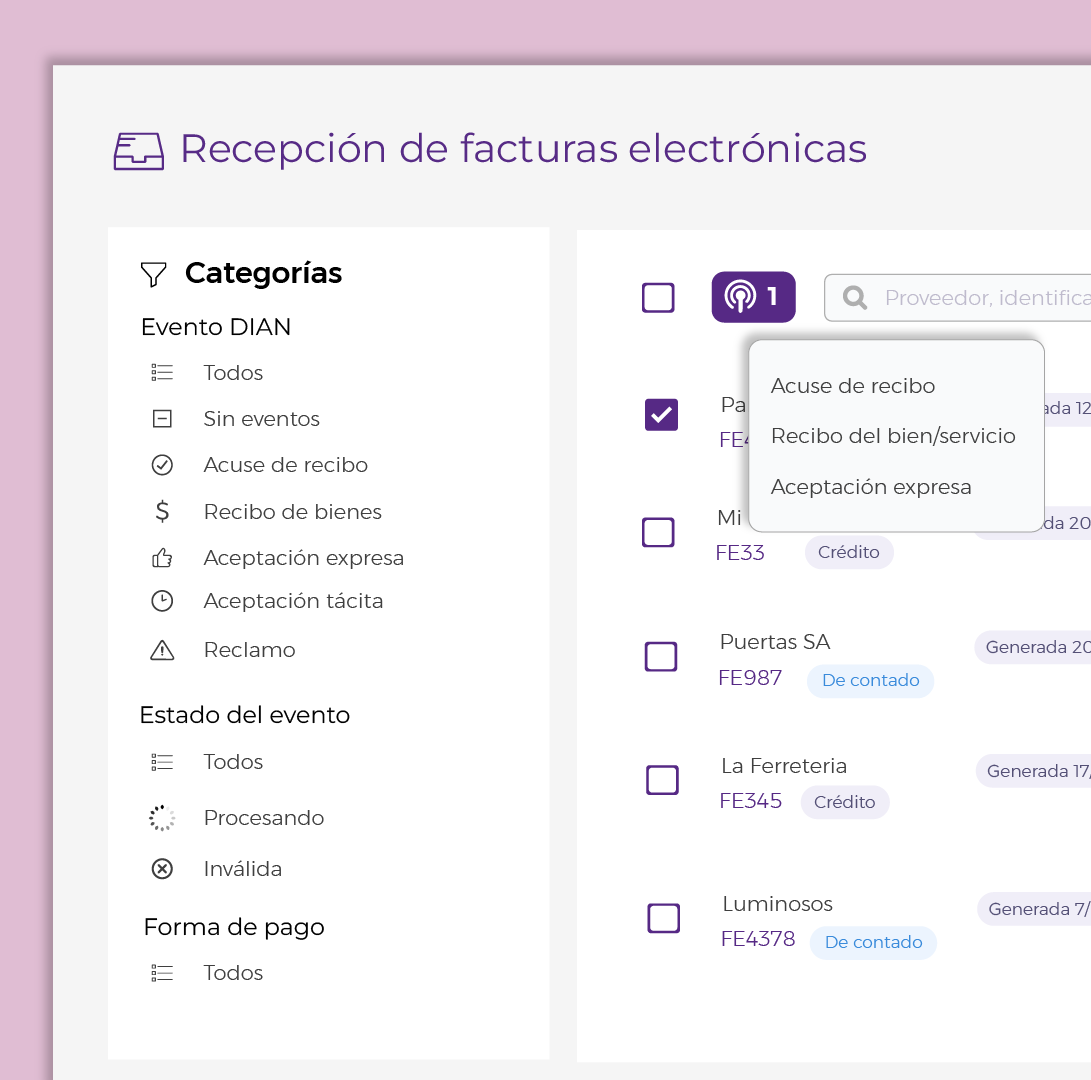Filter by Todos under Evento DIAN
This screenshot has height=1080, width=1091.
pyautogui.click(x=233, y=373)
